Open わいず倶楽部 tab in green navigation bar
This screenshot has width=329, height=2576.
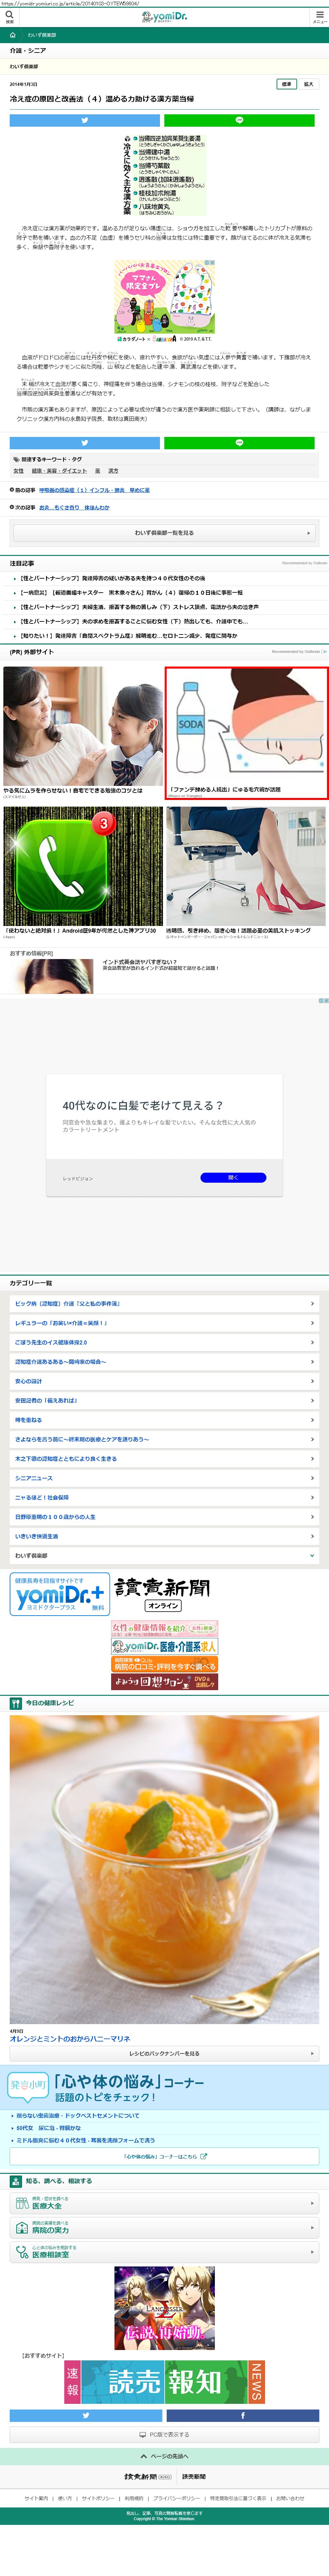(x=42, y=35)
